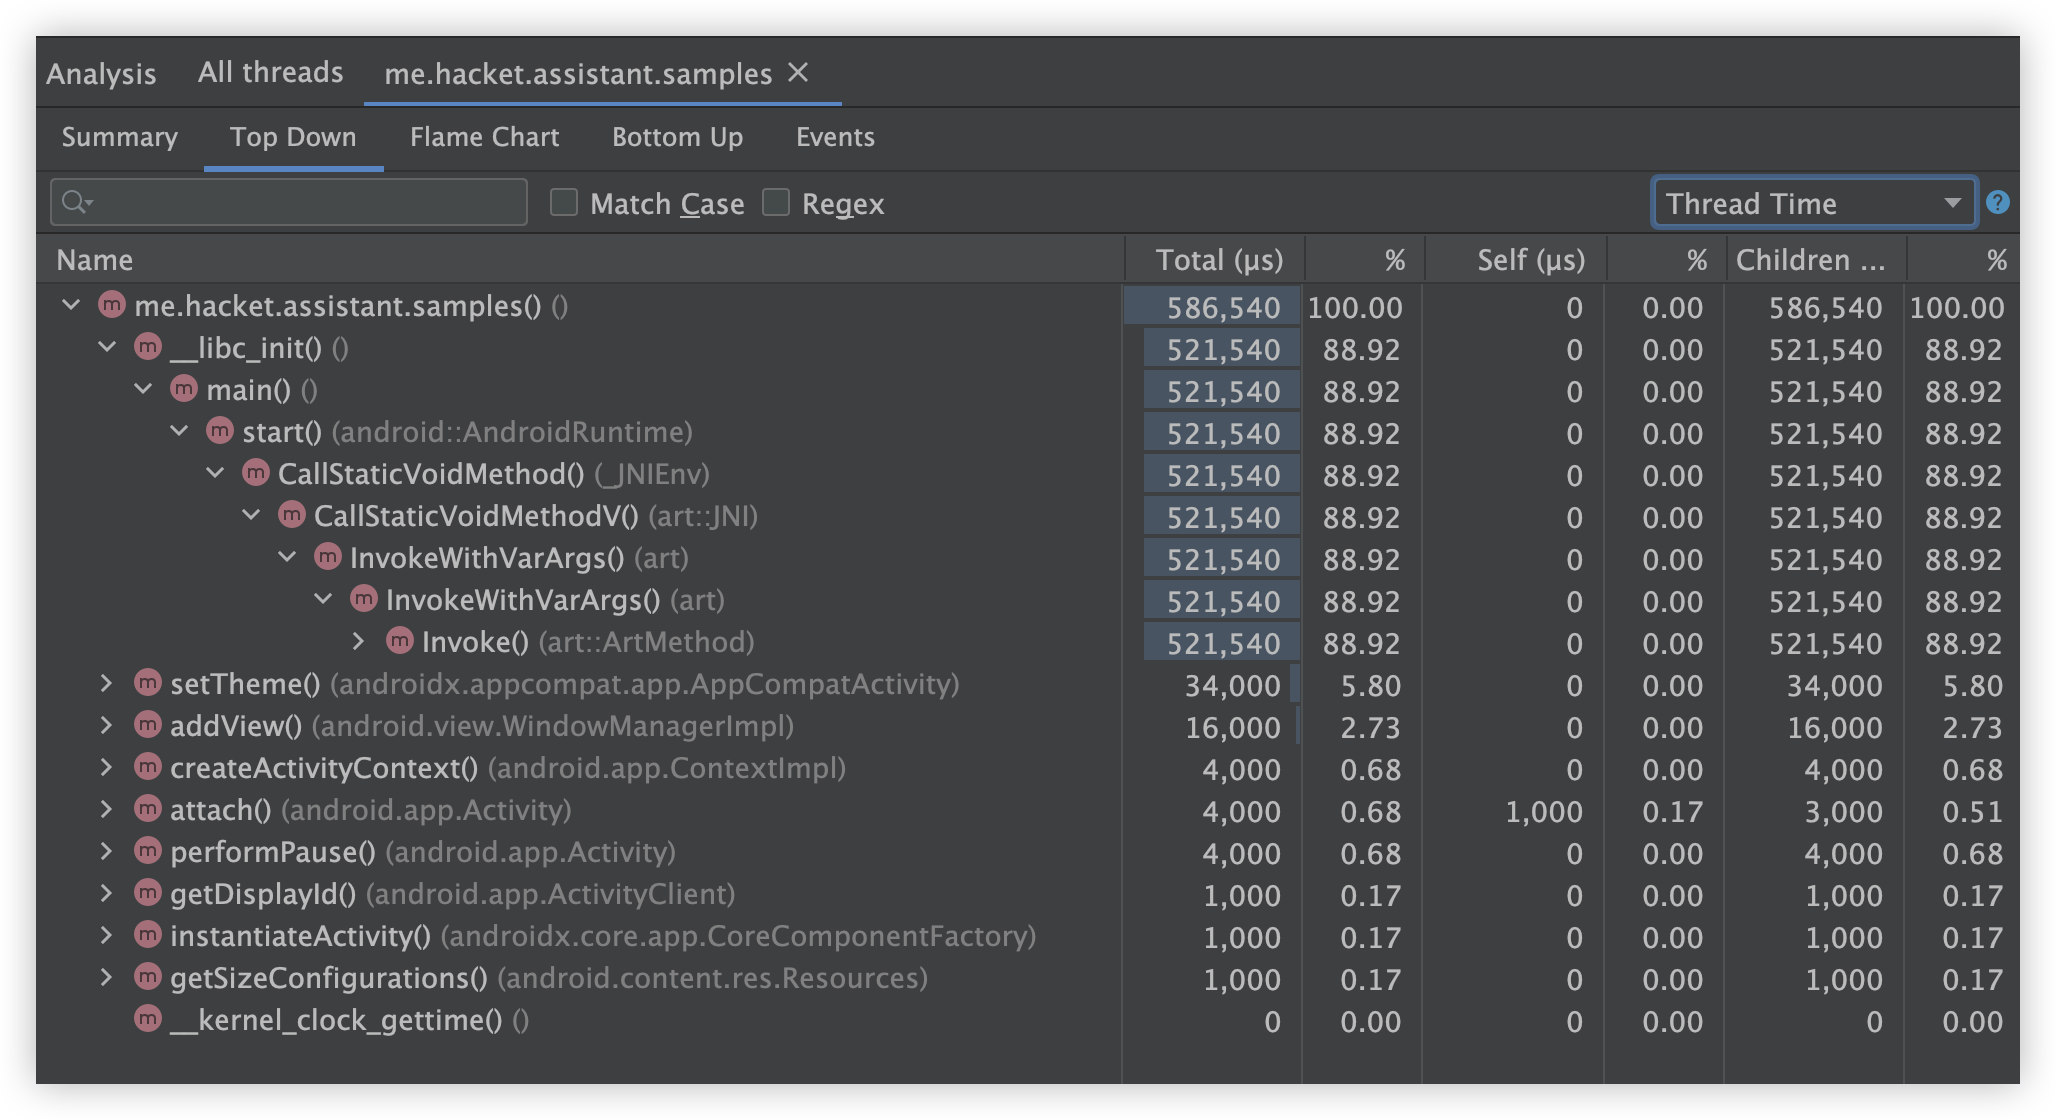Sort by the Self (μs) column header
This screenshot has height=1120, width=2056.
tap(1530, 260)
